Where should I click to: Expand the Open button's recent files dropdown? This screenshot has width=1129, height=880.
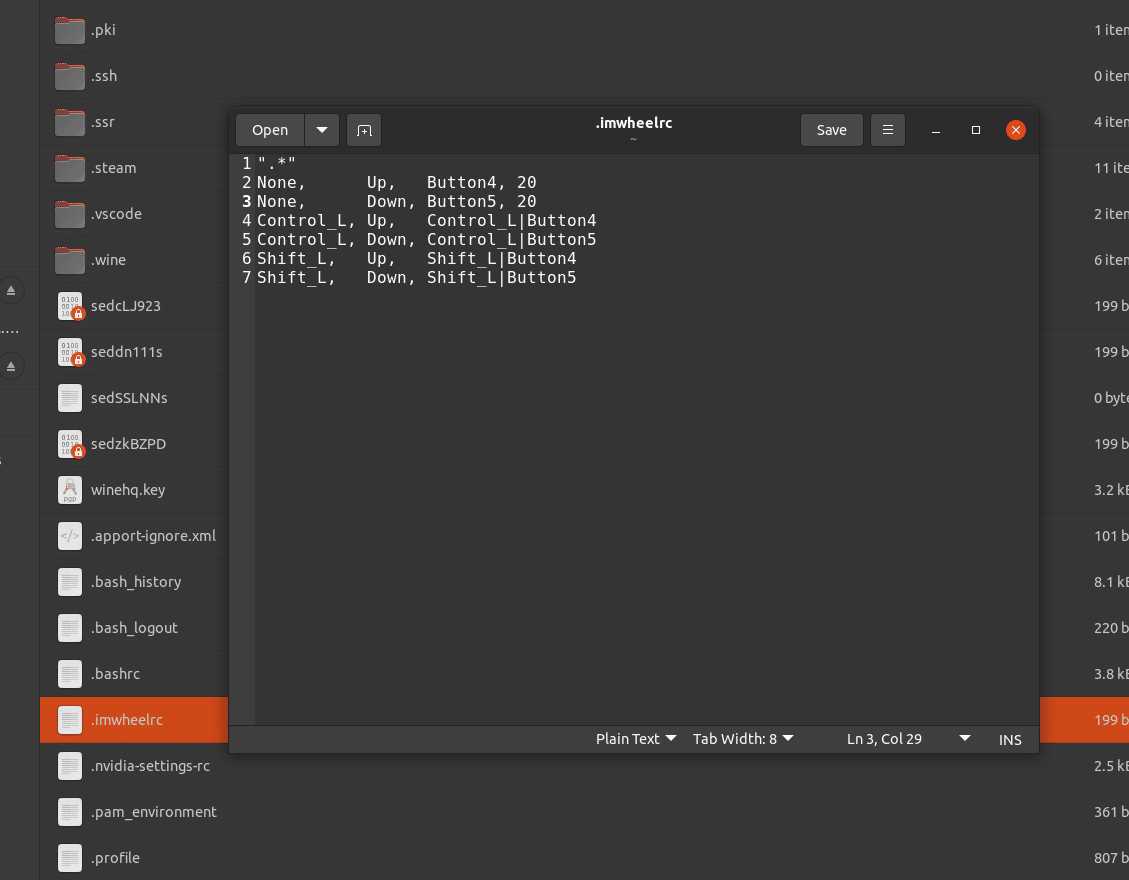coord(322,130)
